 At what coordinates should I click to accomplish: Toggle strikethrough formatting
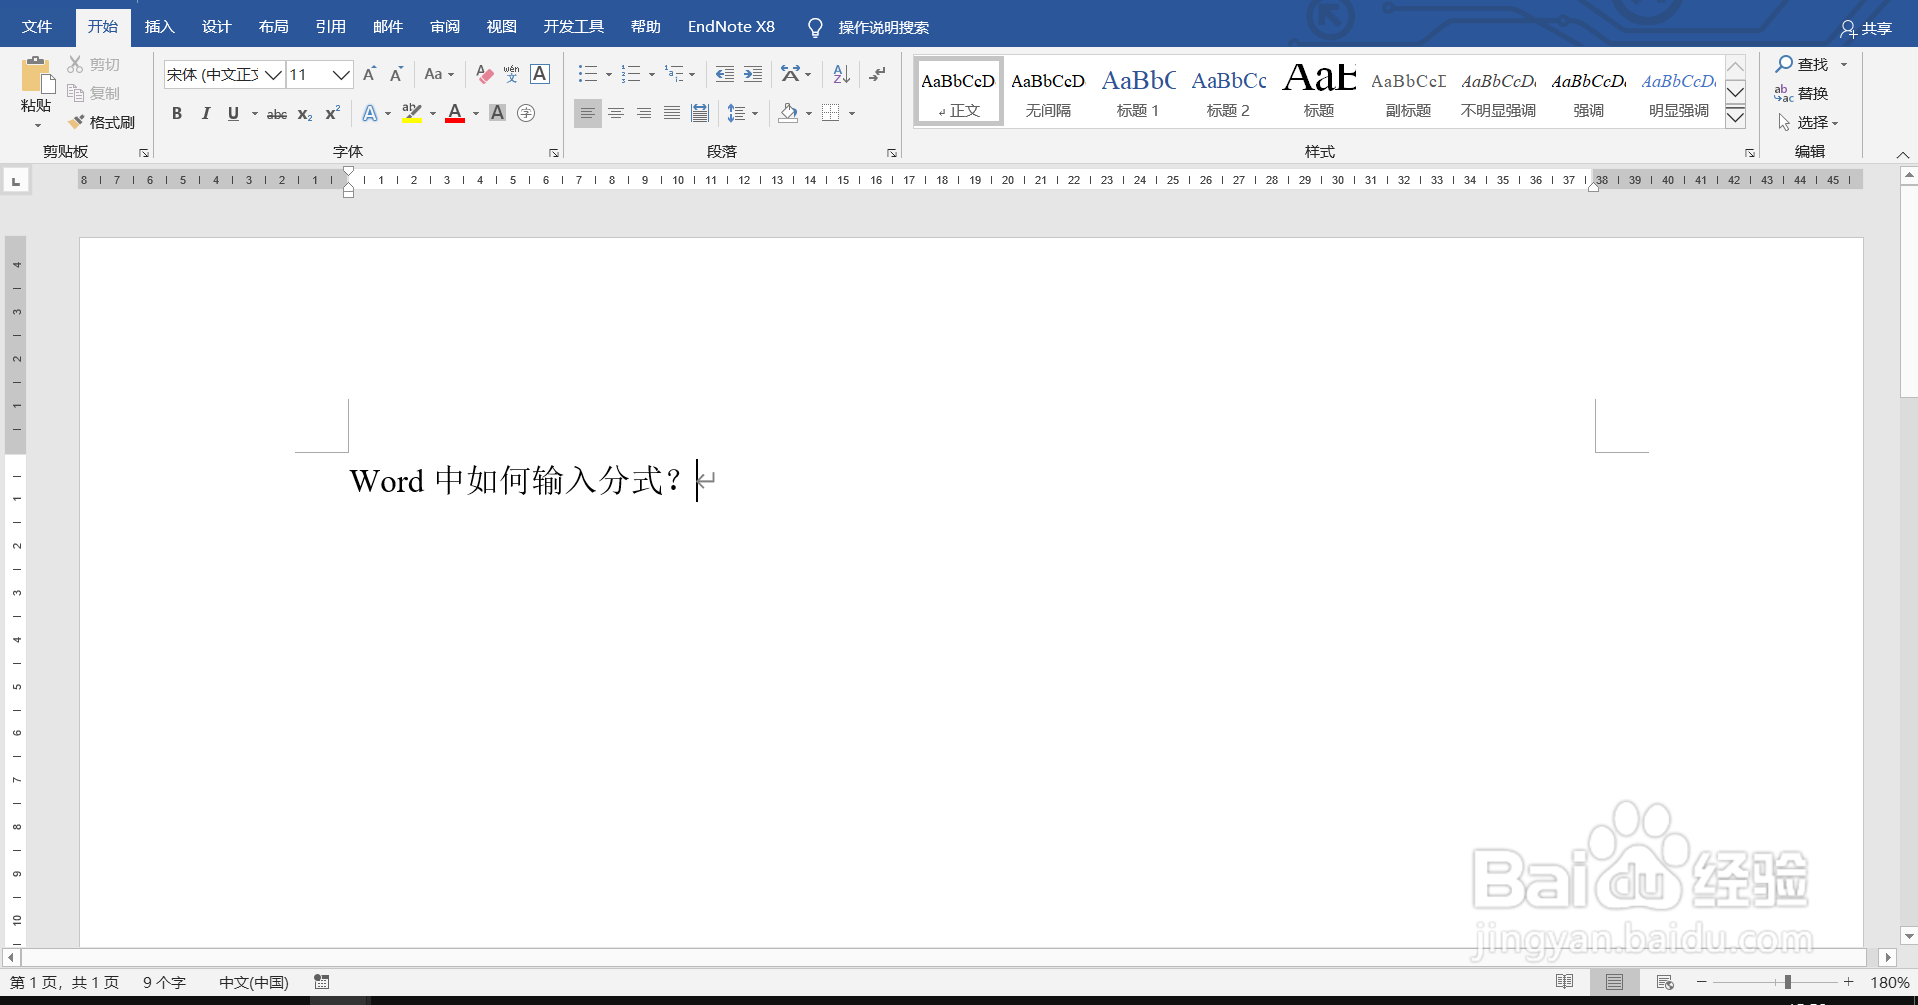coord(277,113)
